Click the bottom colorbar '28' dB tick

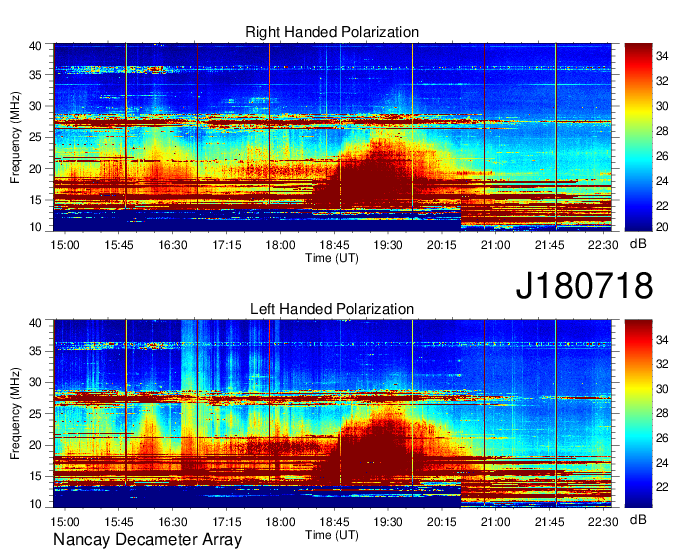[x=662, y=413]
